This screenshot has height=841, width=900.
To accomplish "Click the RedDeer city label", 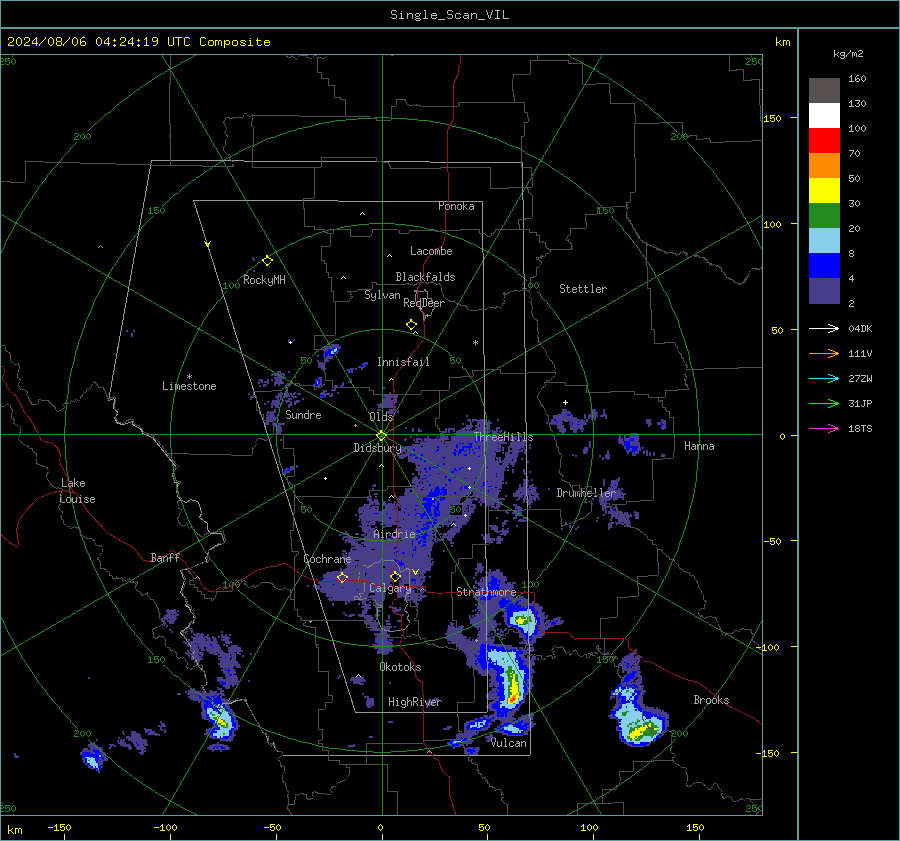I will tap(424, 303).
